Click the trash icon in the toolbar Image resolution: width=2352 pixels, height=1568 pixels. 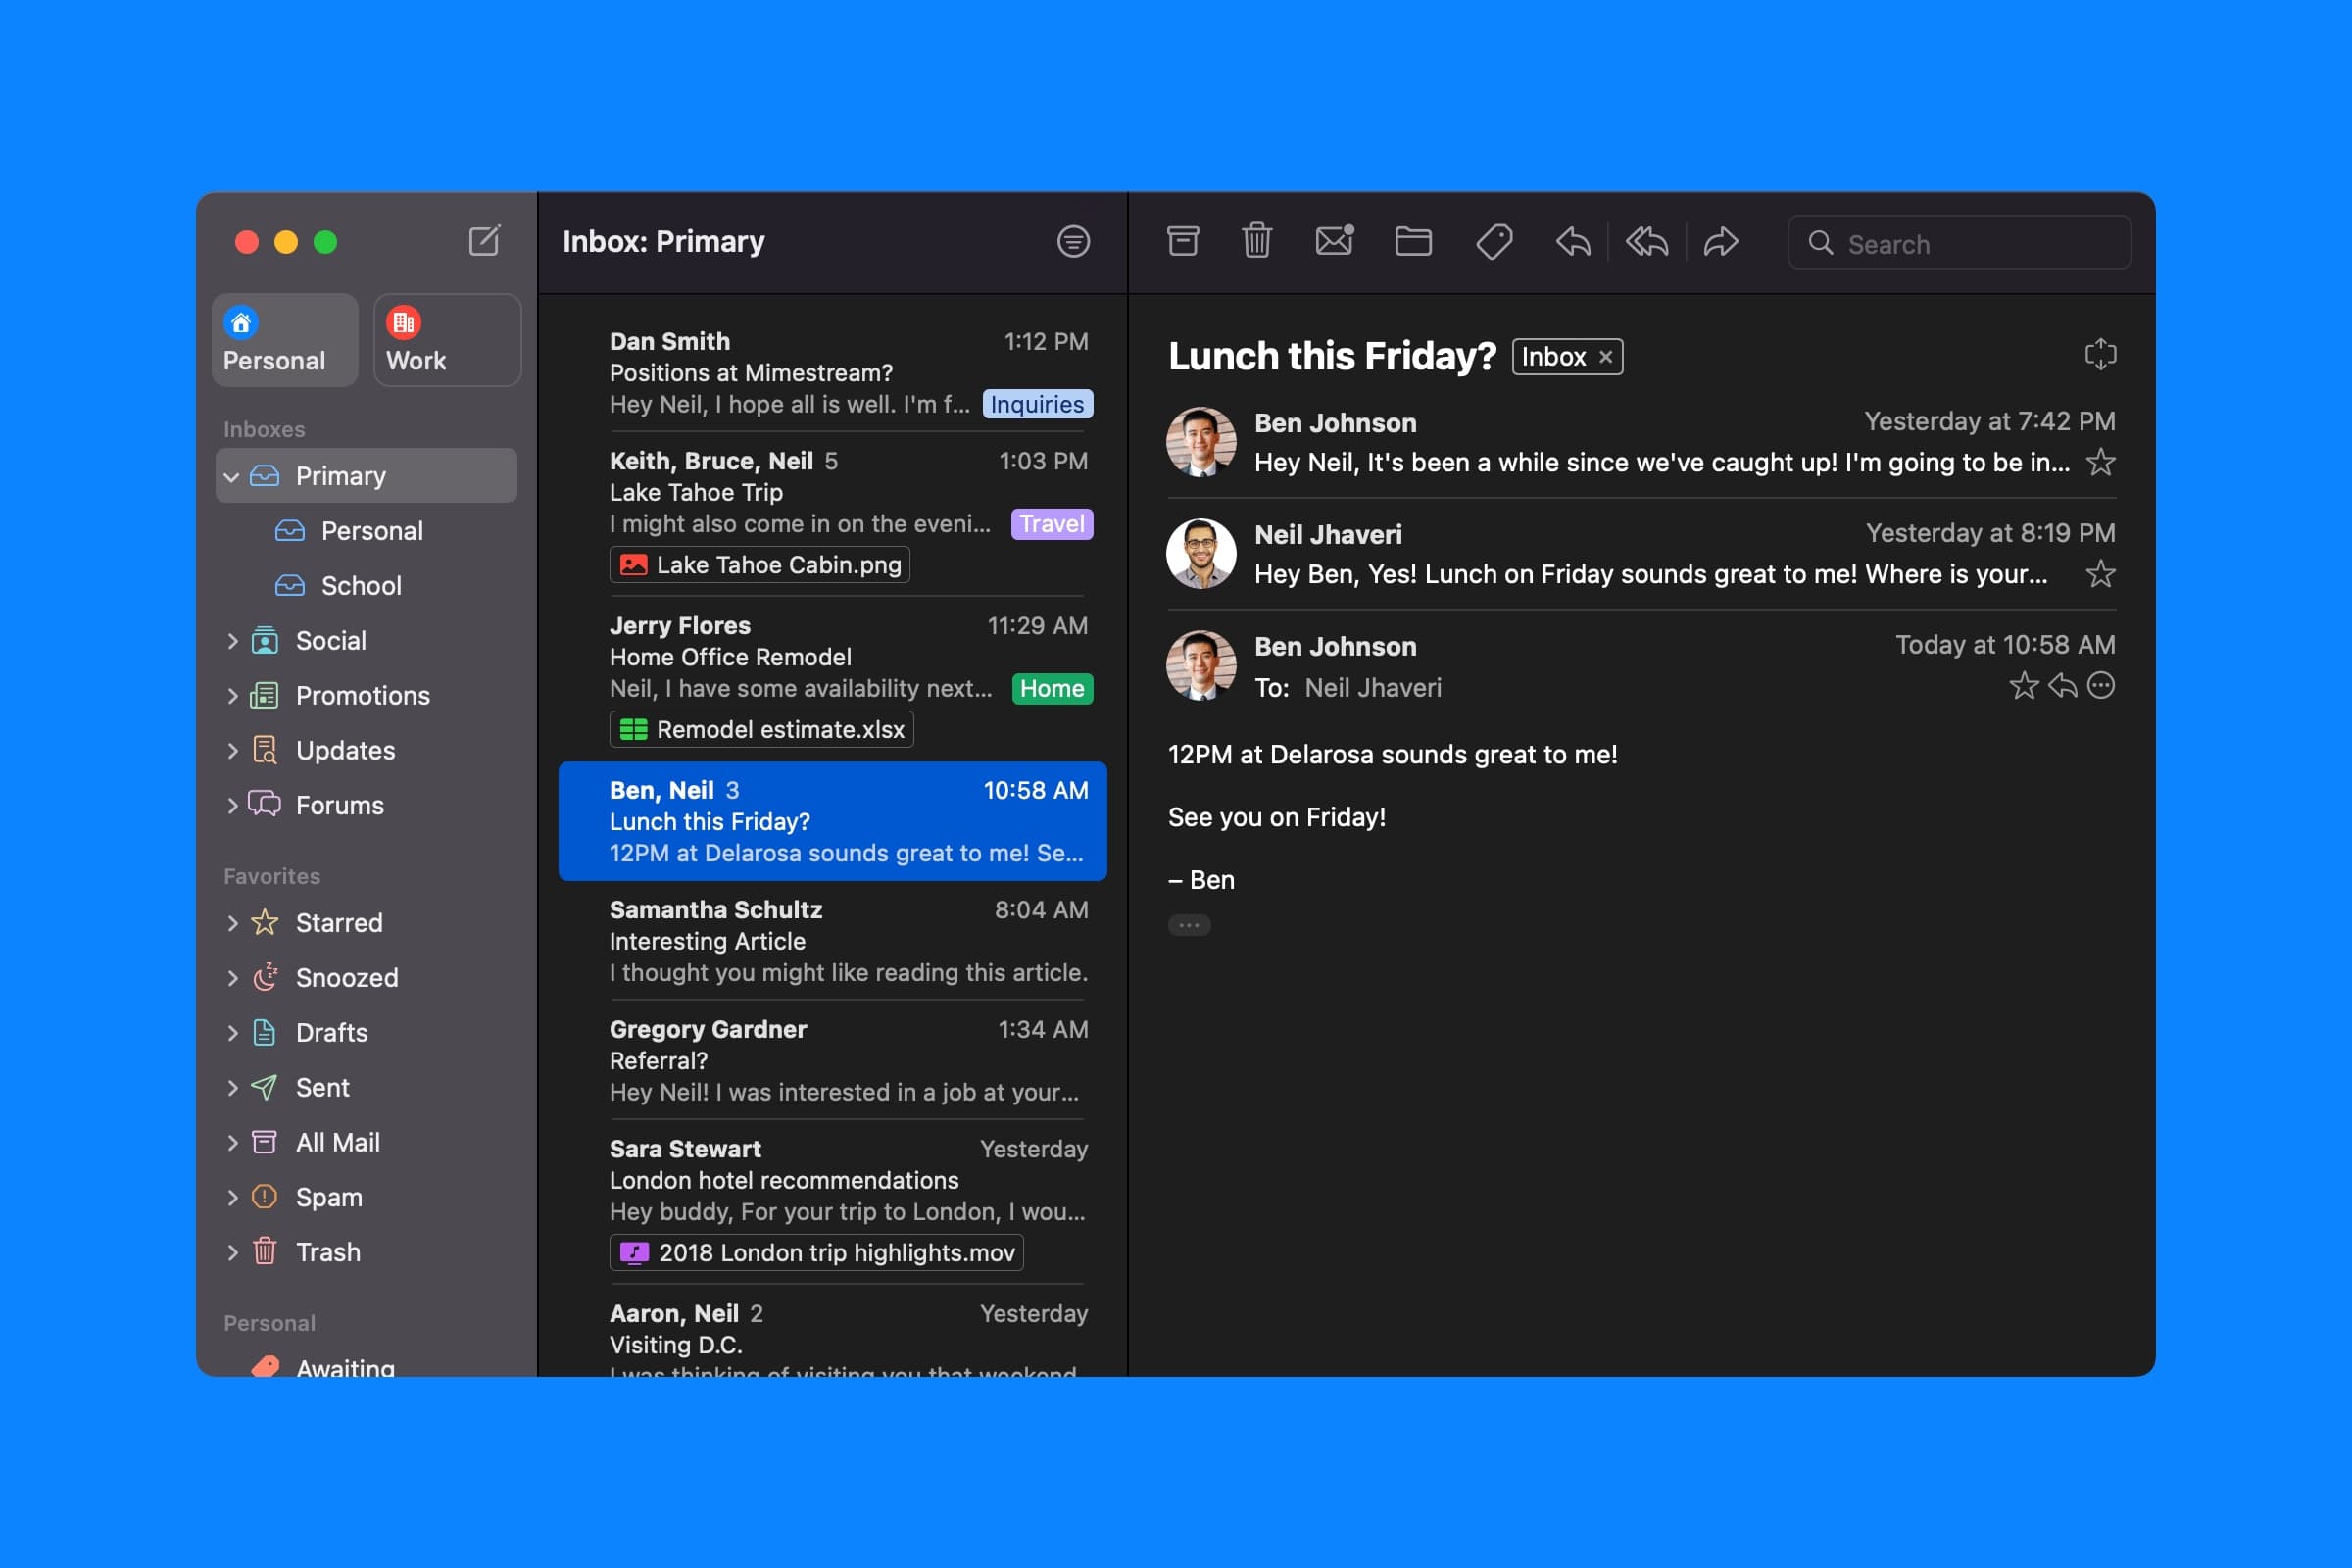(1257, 241)
